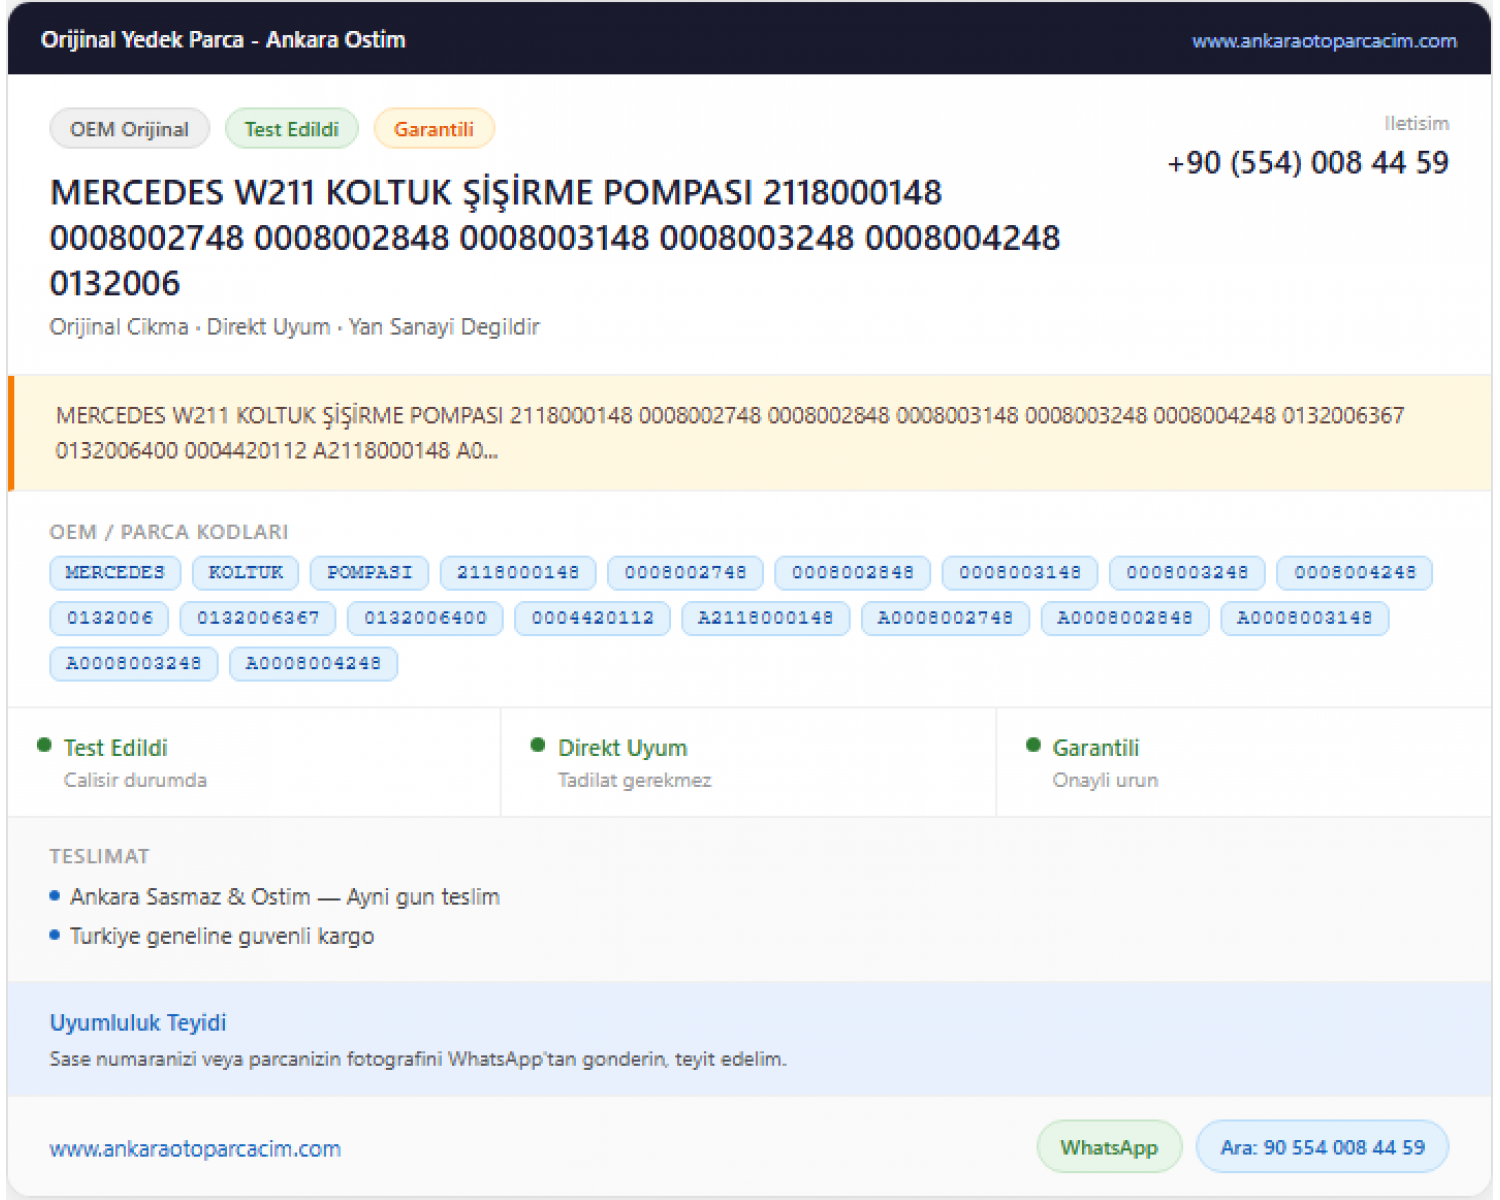Click the Uyumluluk Teyidi heading

(x=138, y=1023)
